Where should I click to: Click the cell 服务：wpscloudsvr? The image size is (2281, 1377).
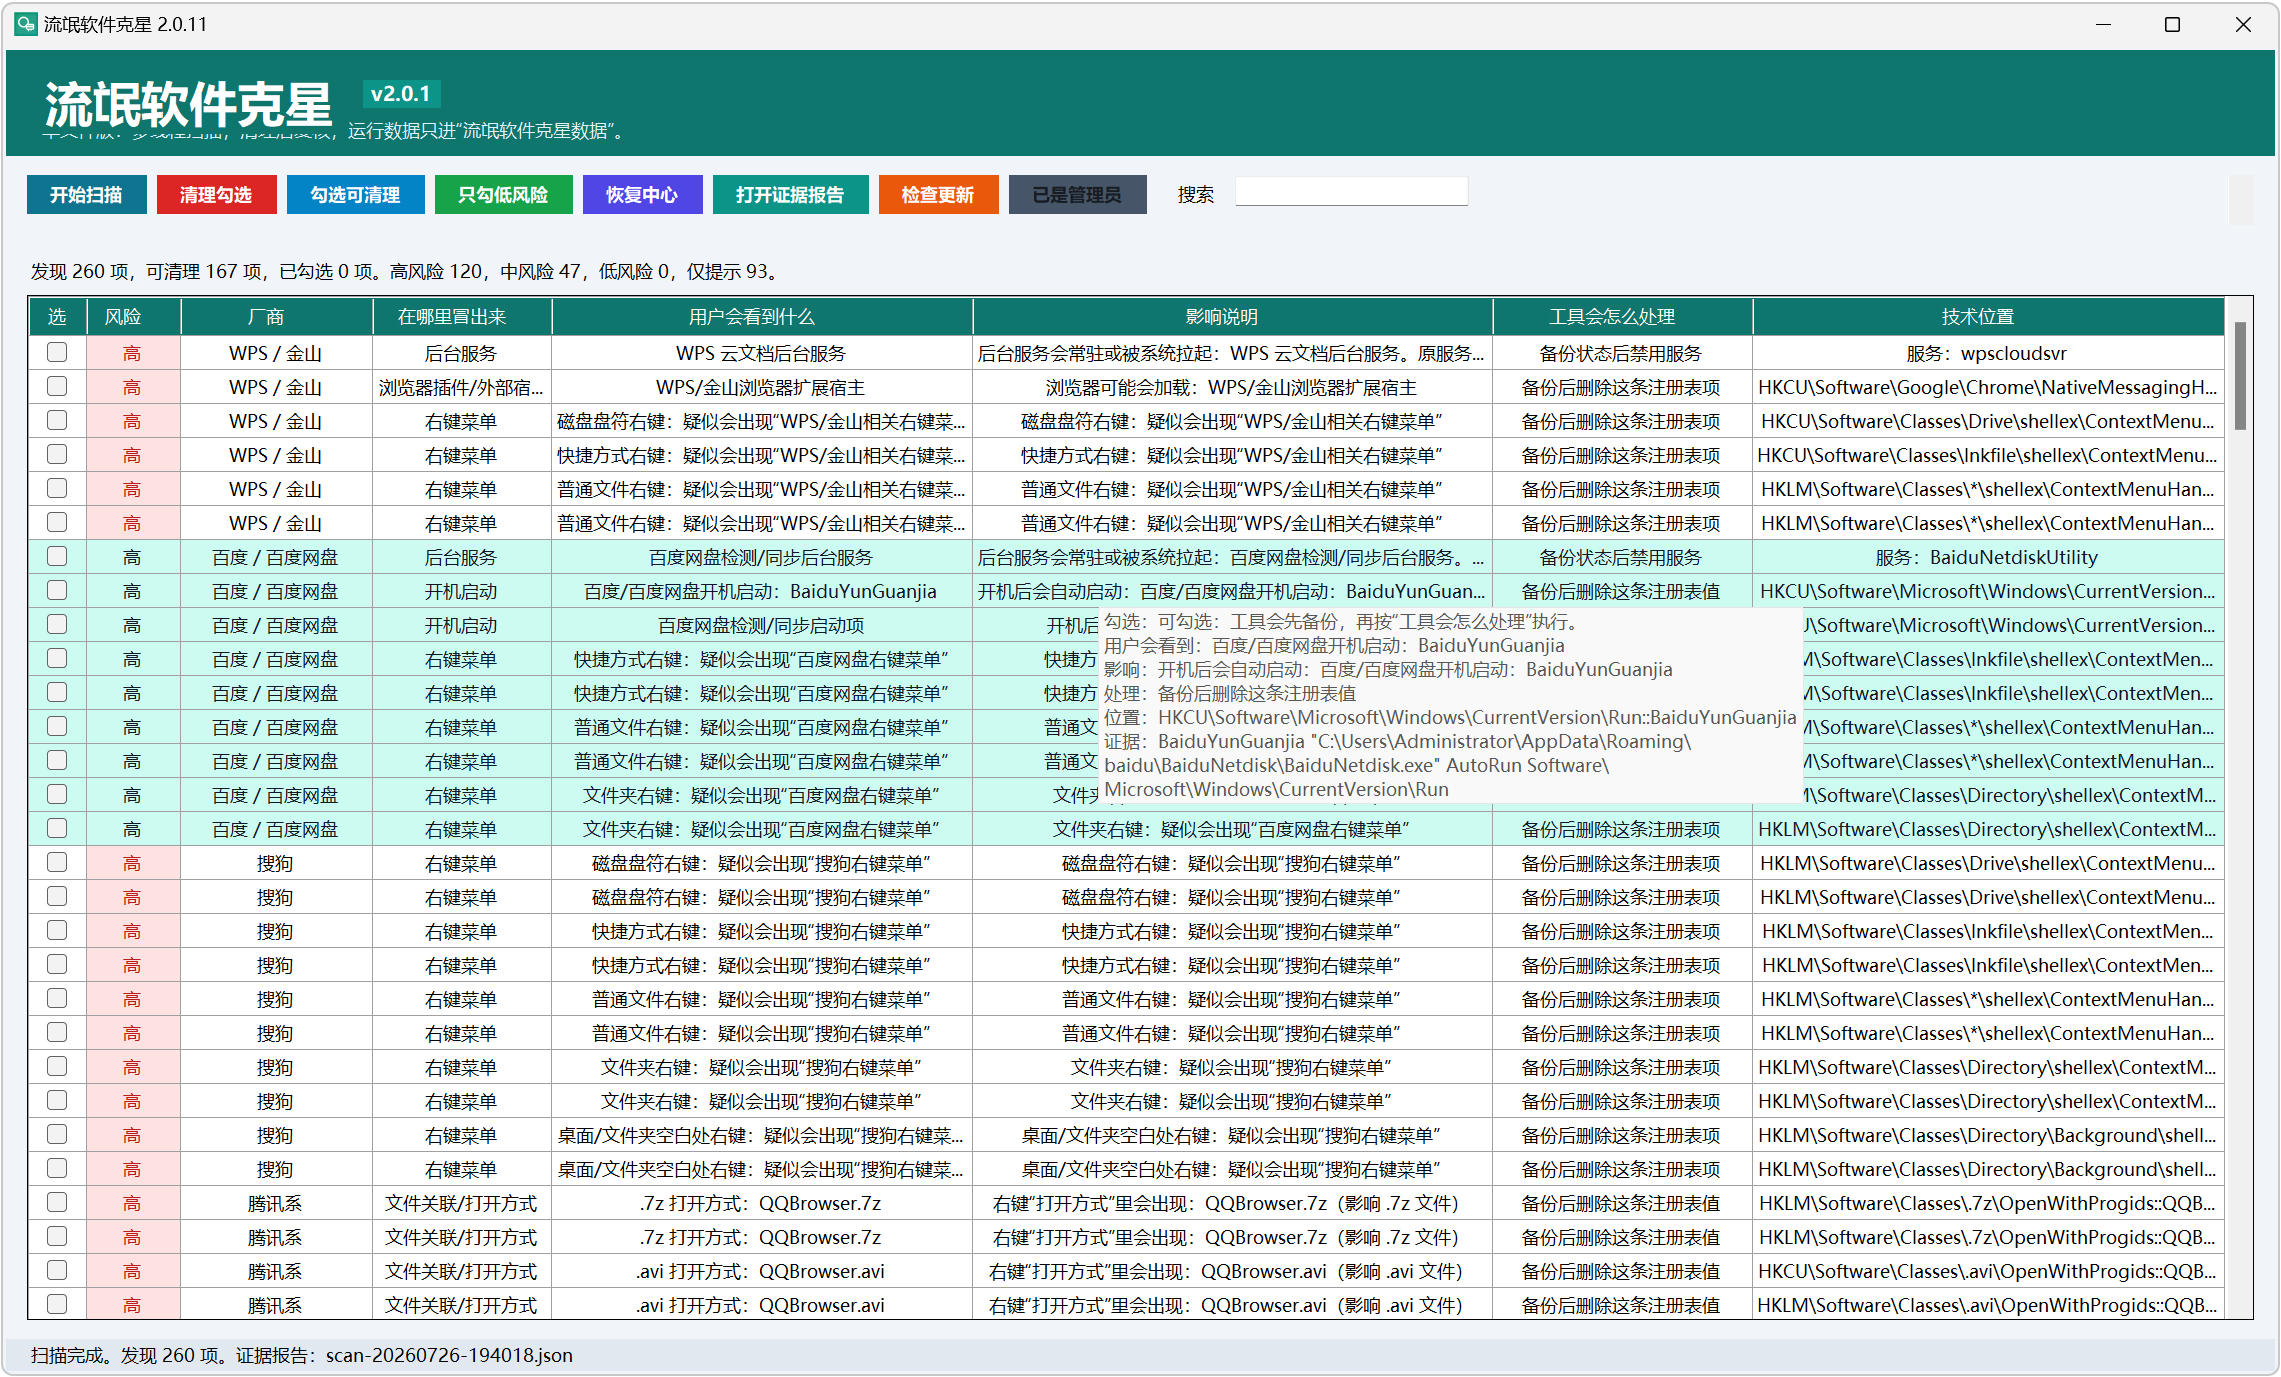pos(1986,353)
